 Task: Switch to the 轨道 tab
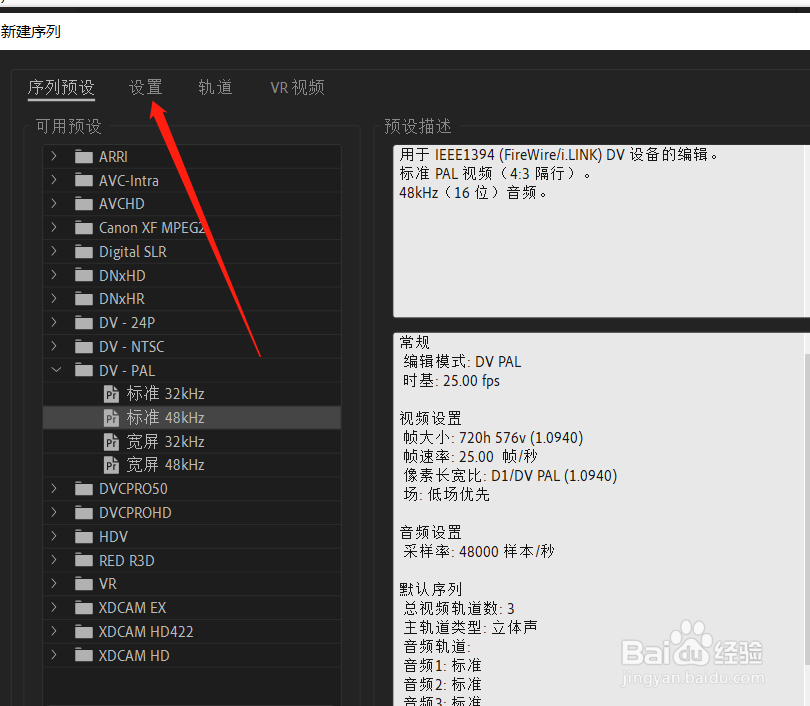[x=215, y=87]
